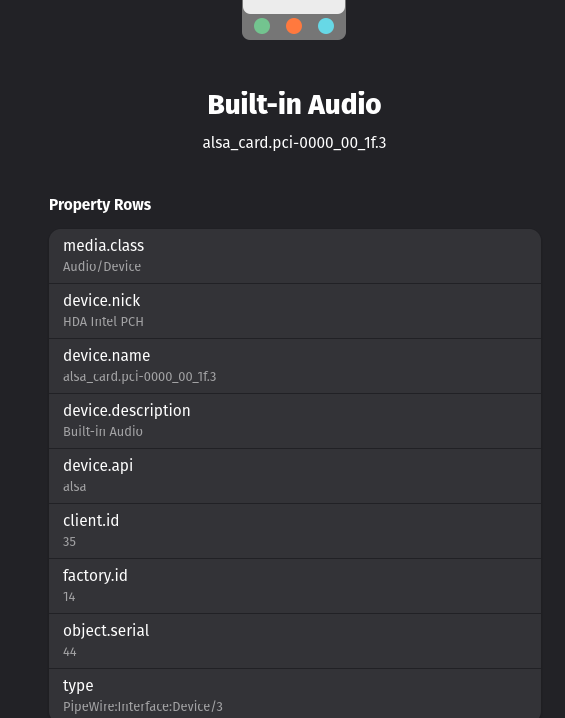The image size is (565, 718).
Task: Click the Built-in Audio title
Action: coord(294,104)
